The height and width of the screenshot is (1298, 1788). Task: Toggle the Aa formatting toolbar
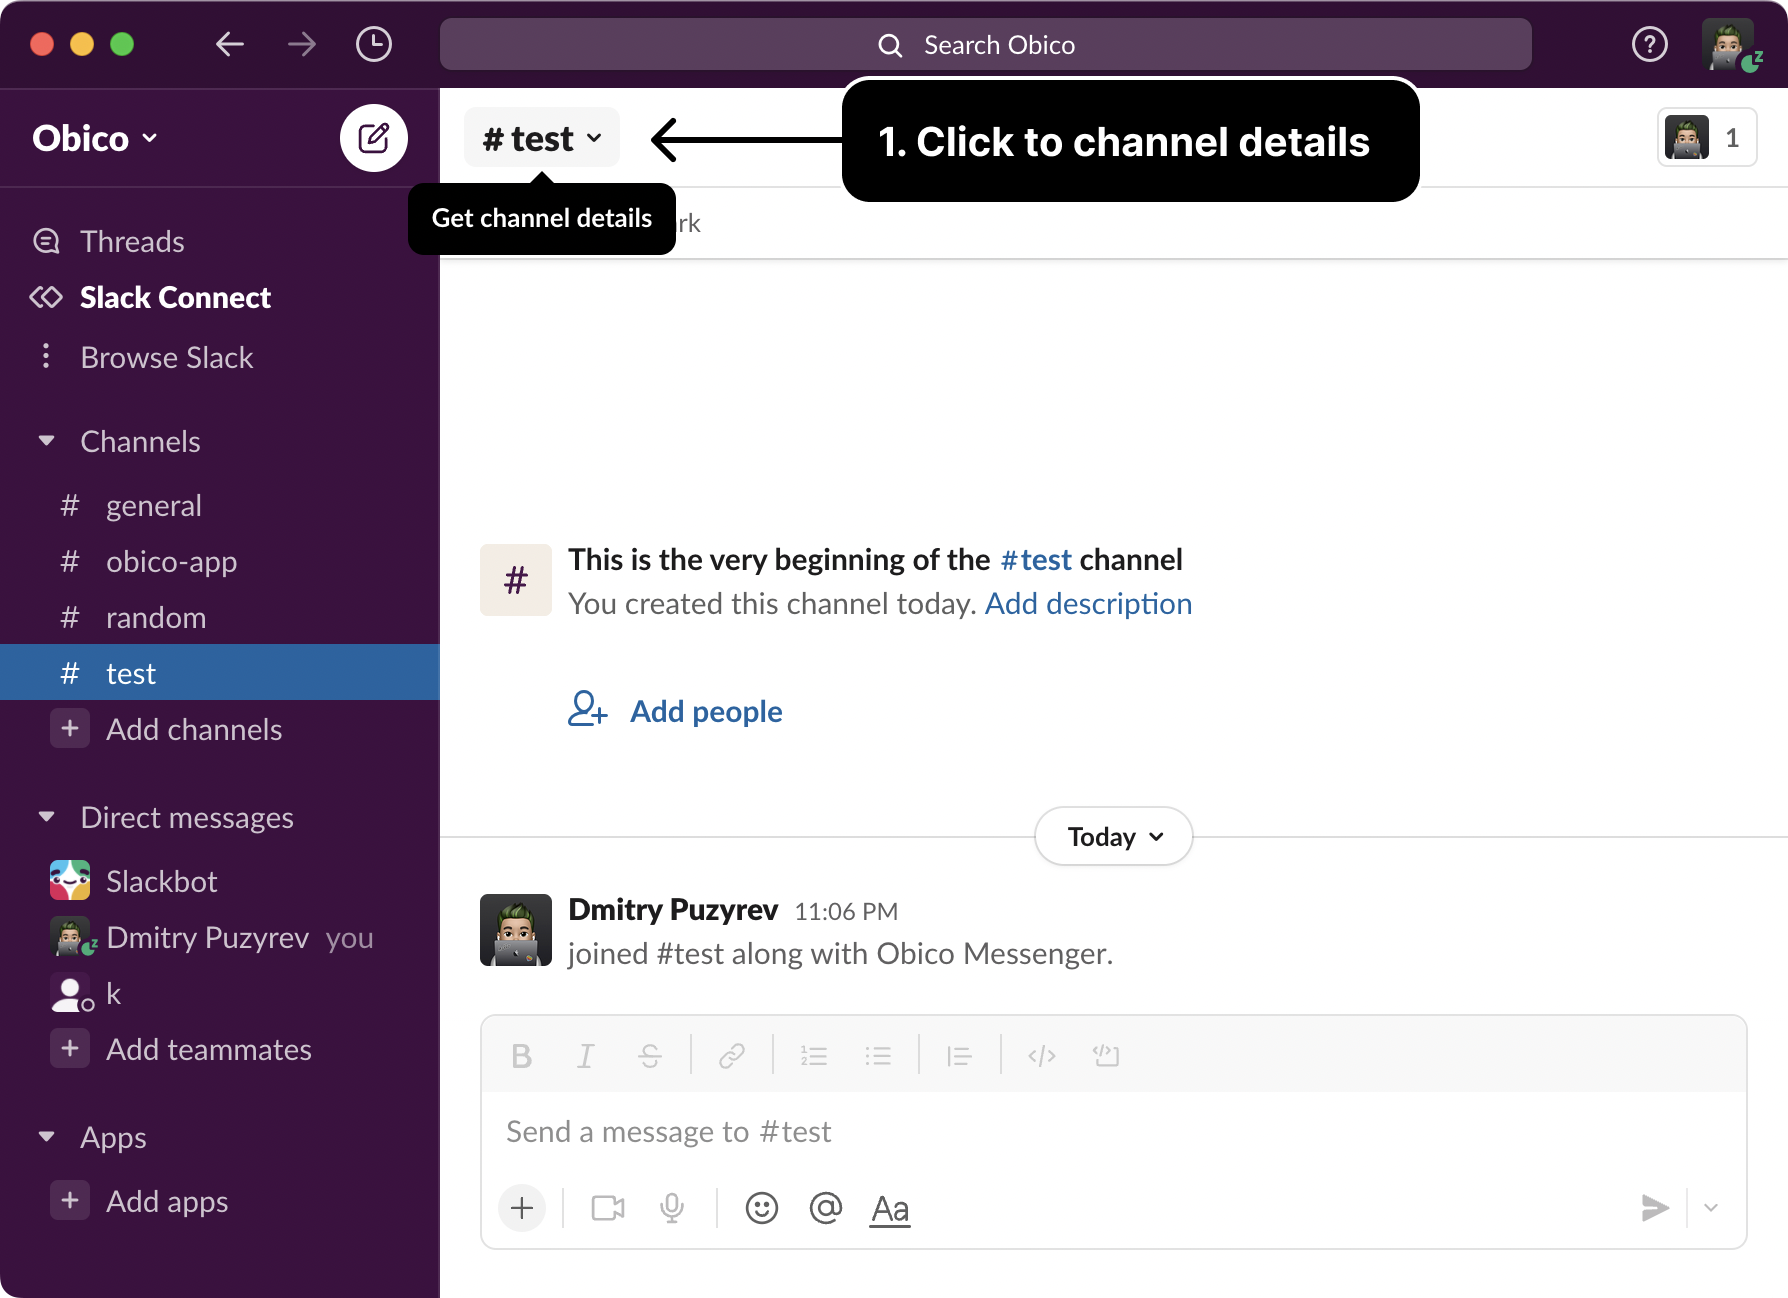coord(889,1208)
